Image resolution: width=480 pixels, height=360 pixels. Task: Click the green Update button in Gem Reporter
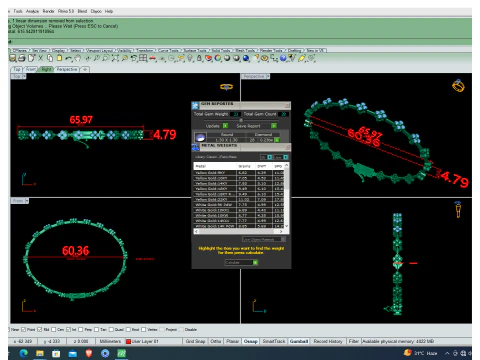point(225,126)
